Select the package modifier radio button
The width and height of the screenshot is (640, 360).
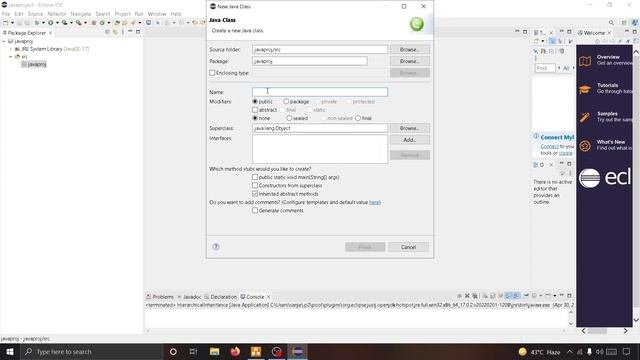286,101
